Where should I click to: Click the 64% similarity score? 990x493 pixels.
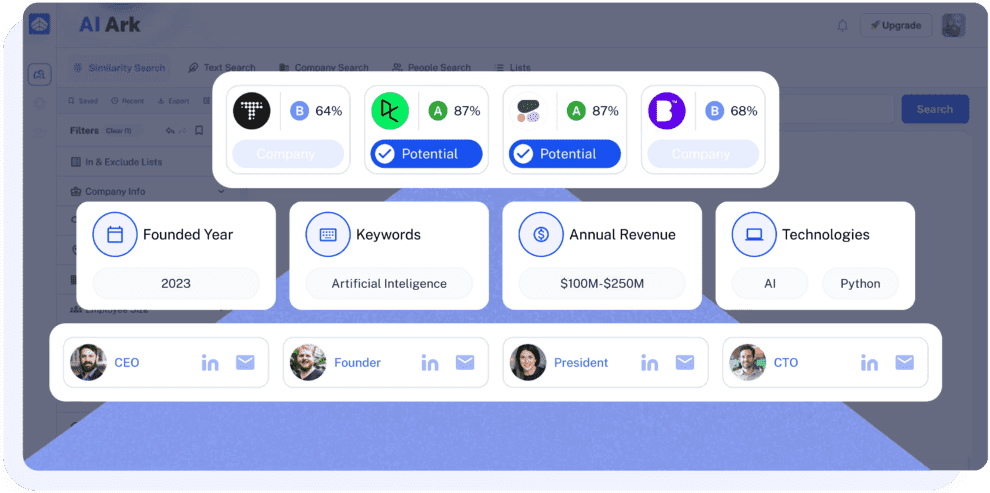click(x=329, y=111)
